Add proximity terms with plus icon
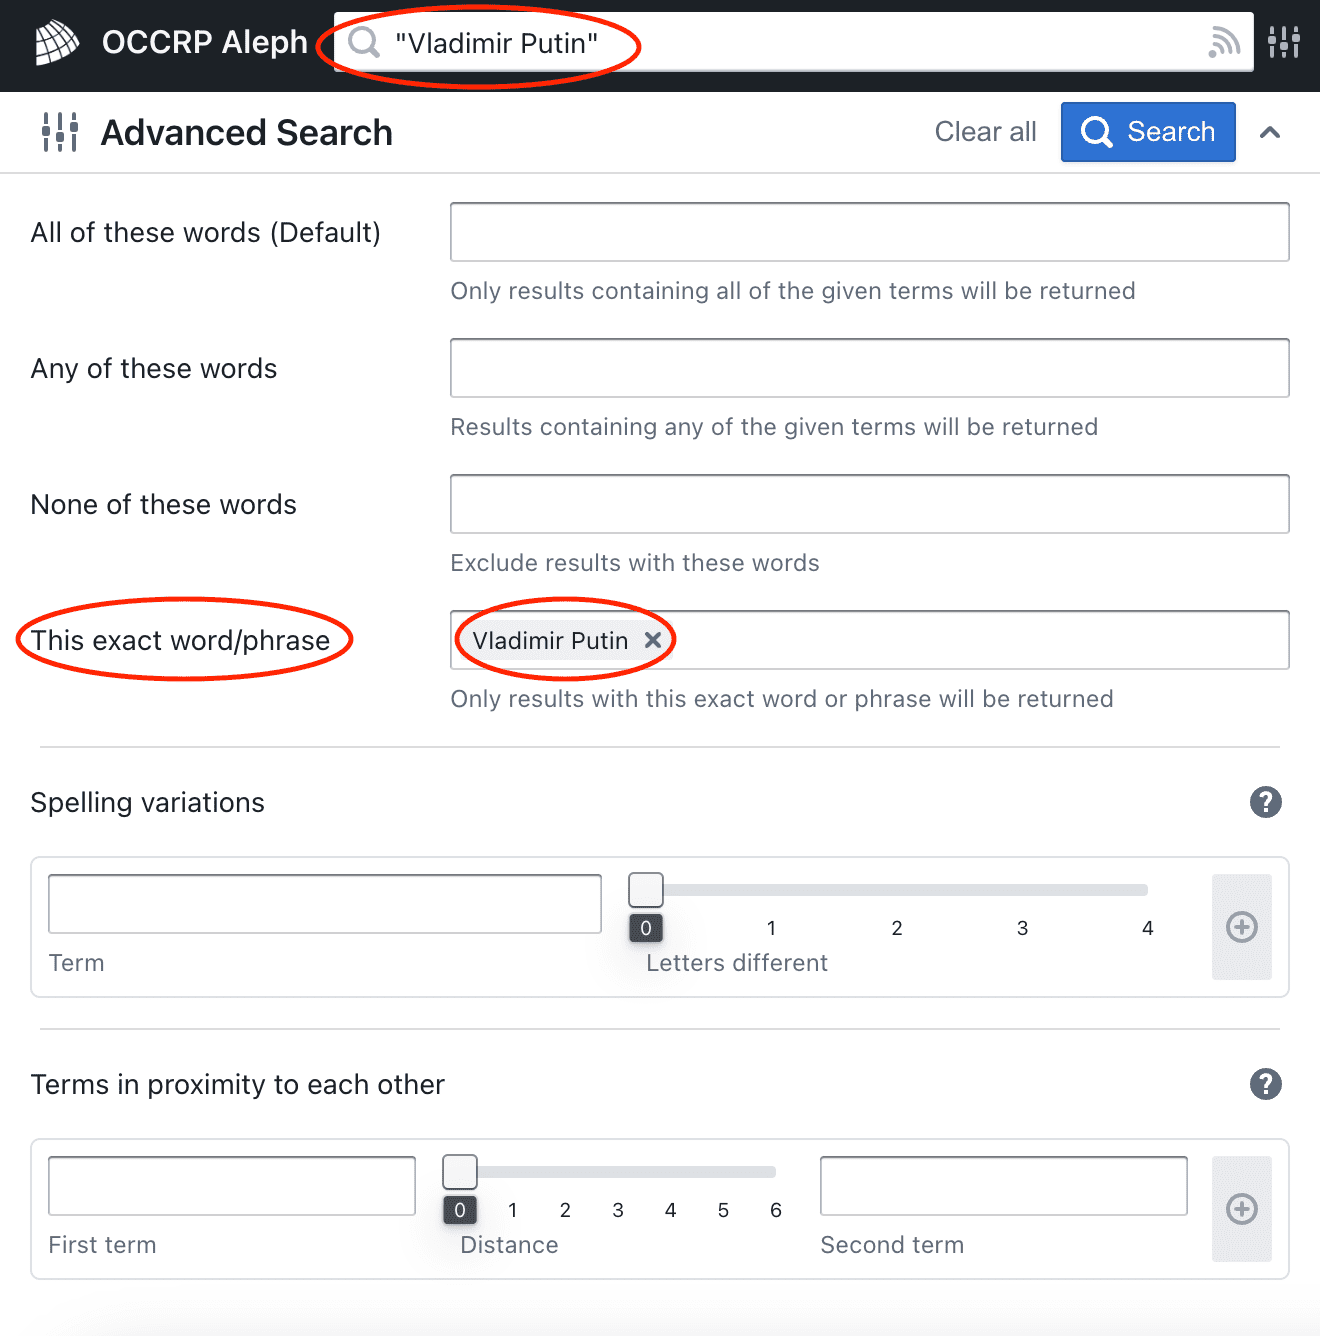1320x1336 pixels. click(1242, 1209)
